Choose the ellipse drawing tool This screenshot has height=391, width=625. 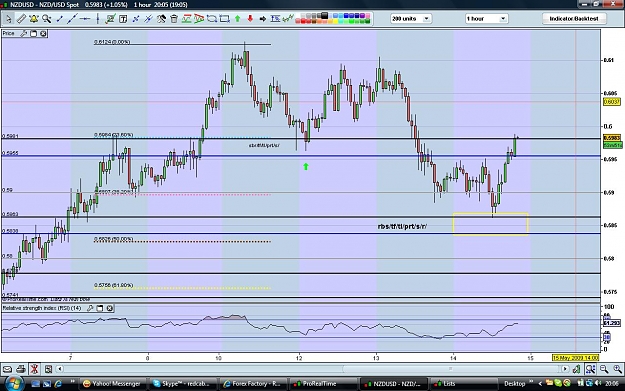tap(212, 19)
